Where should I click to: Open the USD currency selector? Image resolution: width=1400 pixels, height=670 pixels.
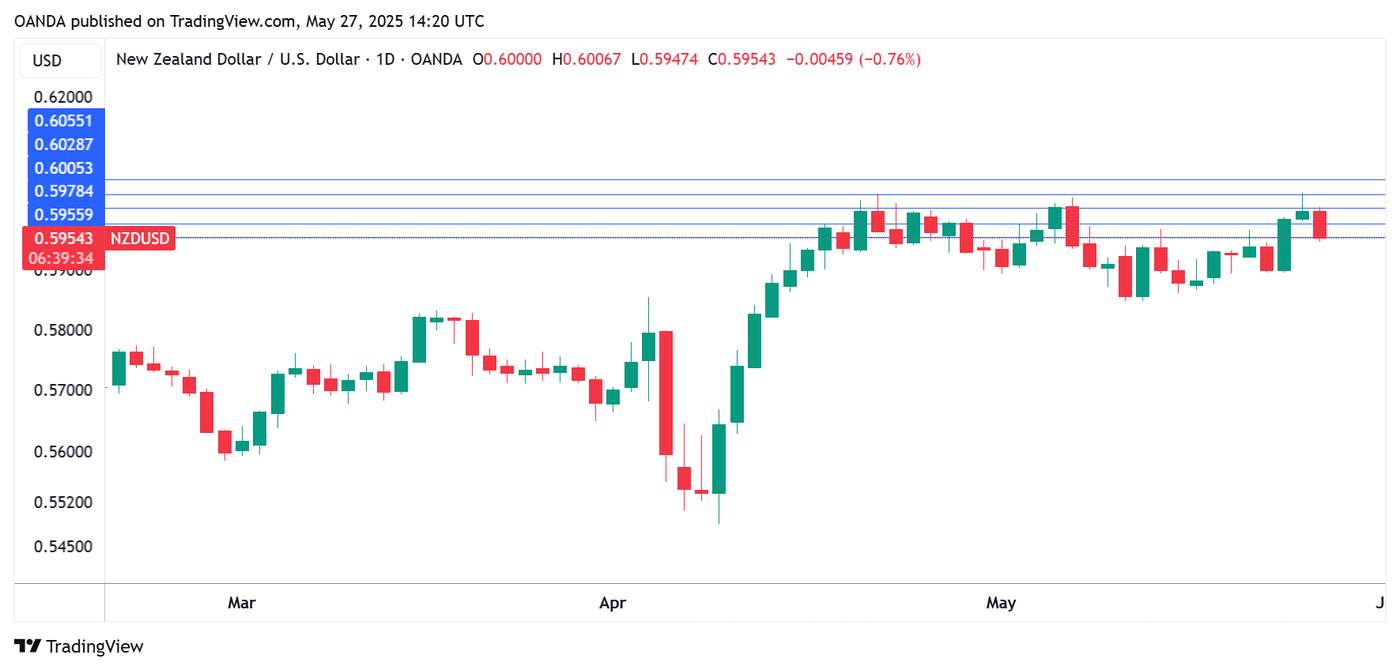click(60, 60)
